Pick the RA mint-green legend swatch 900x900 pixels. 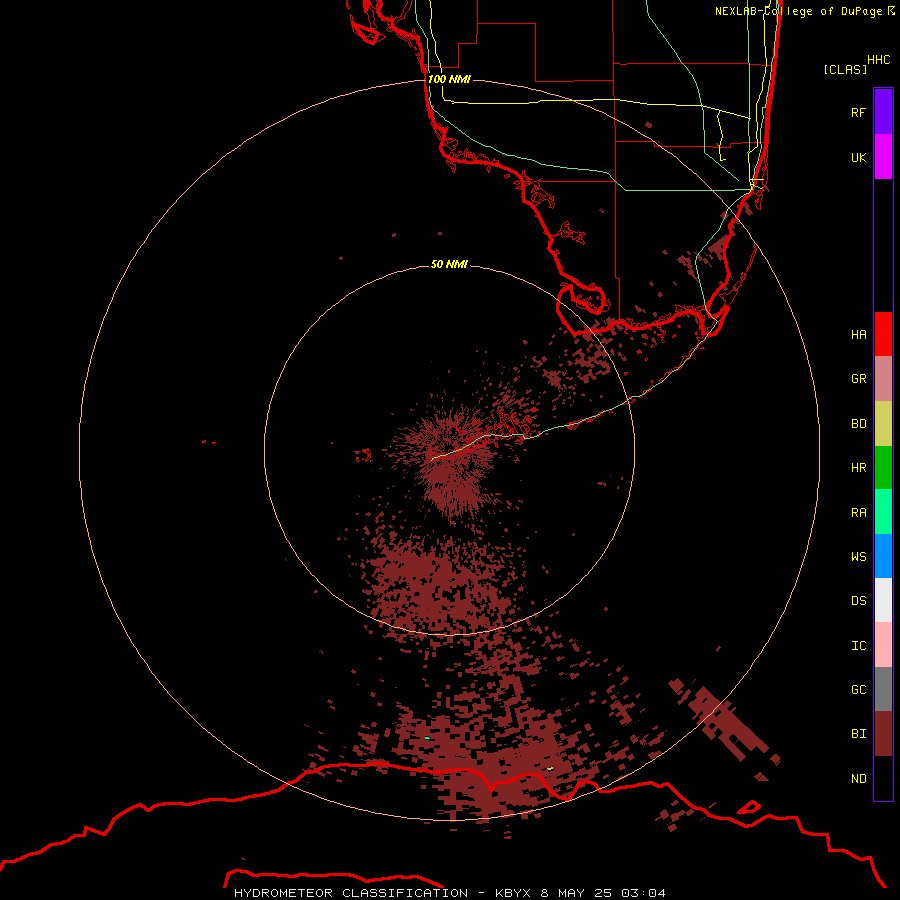click(883, 512)
